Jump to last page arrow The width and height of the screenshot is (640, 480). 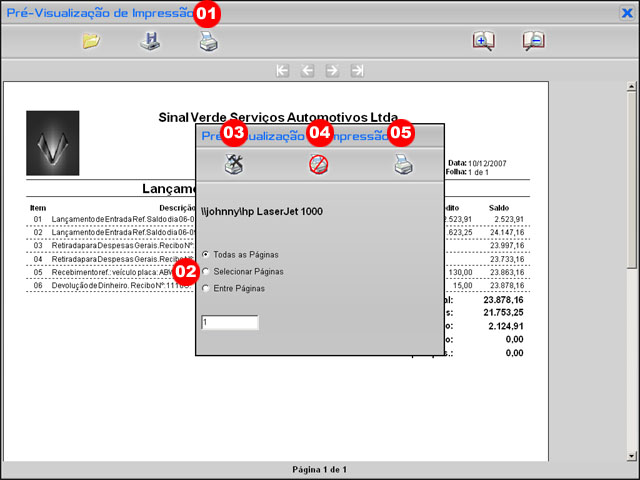[357, 71]
